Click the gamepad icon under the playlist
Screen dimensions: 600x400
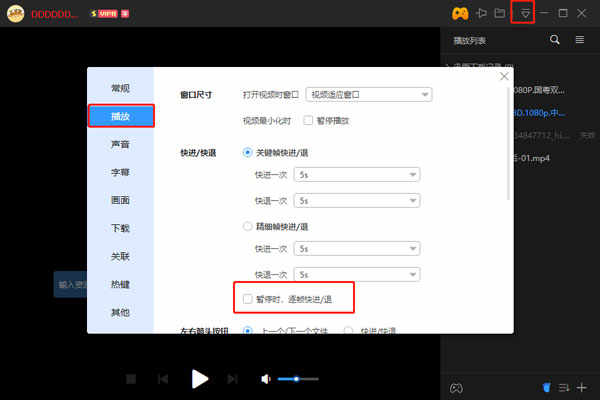click(x=456, y=388)
